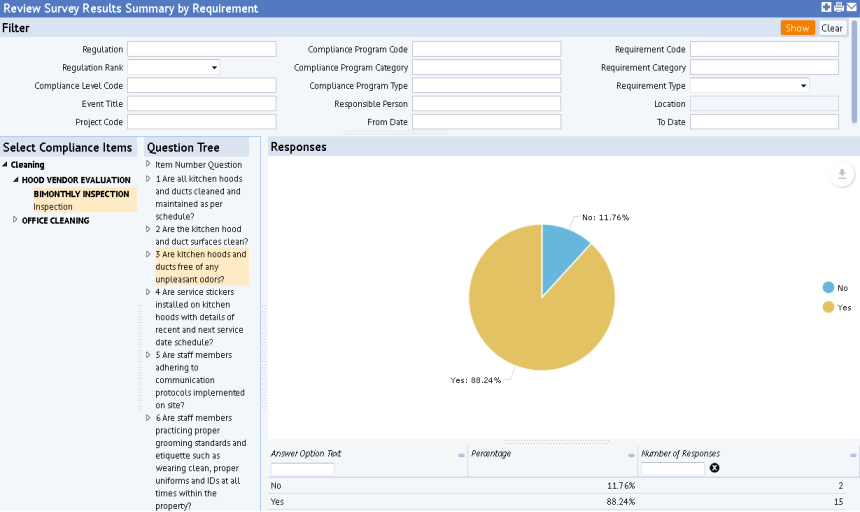Image resolution: width=860 pixels, height=512 pixels.
Task: Click the Number of Responses filter box
Action: (672, 469)
